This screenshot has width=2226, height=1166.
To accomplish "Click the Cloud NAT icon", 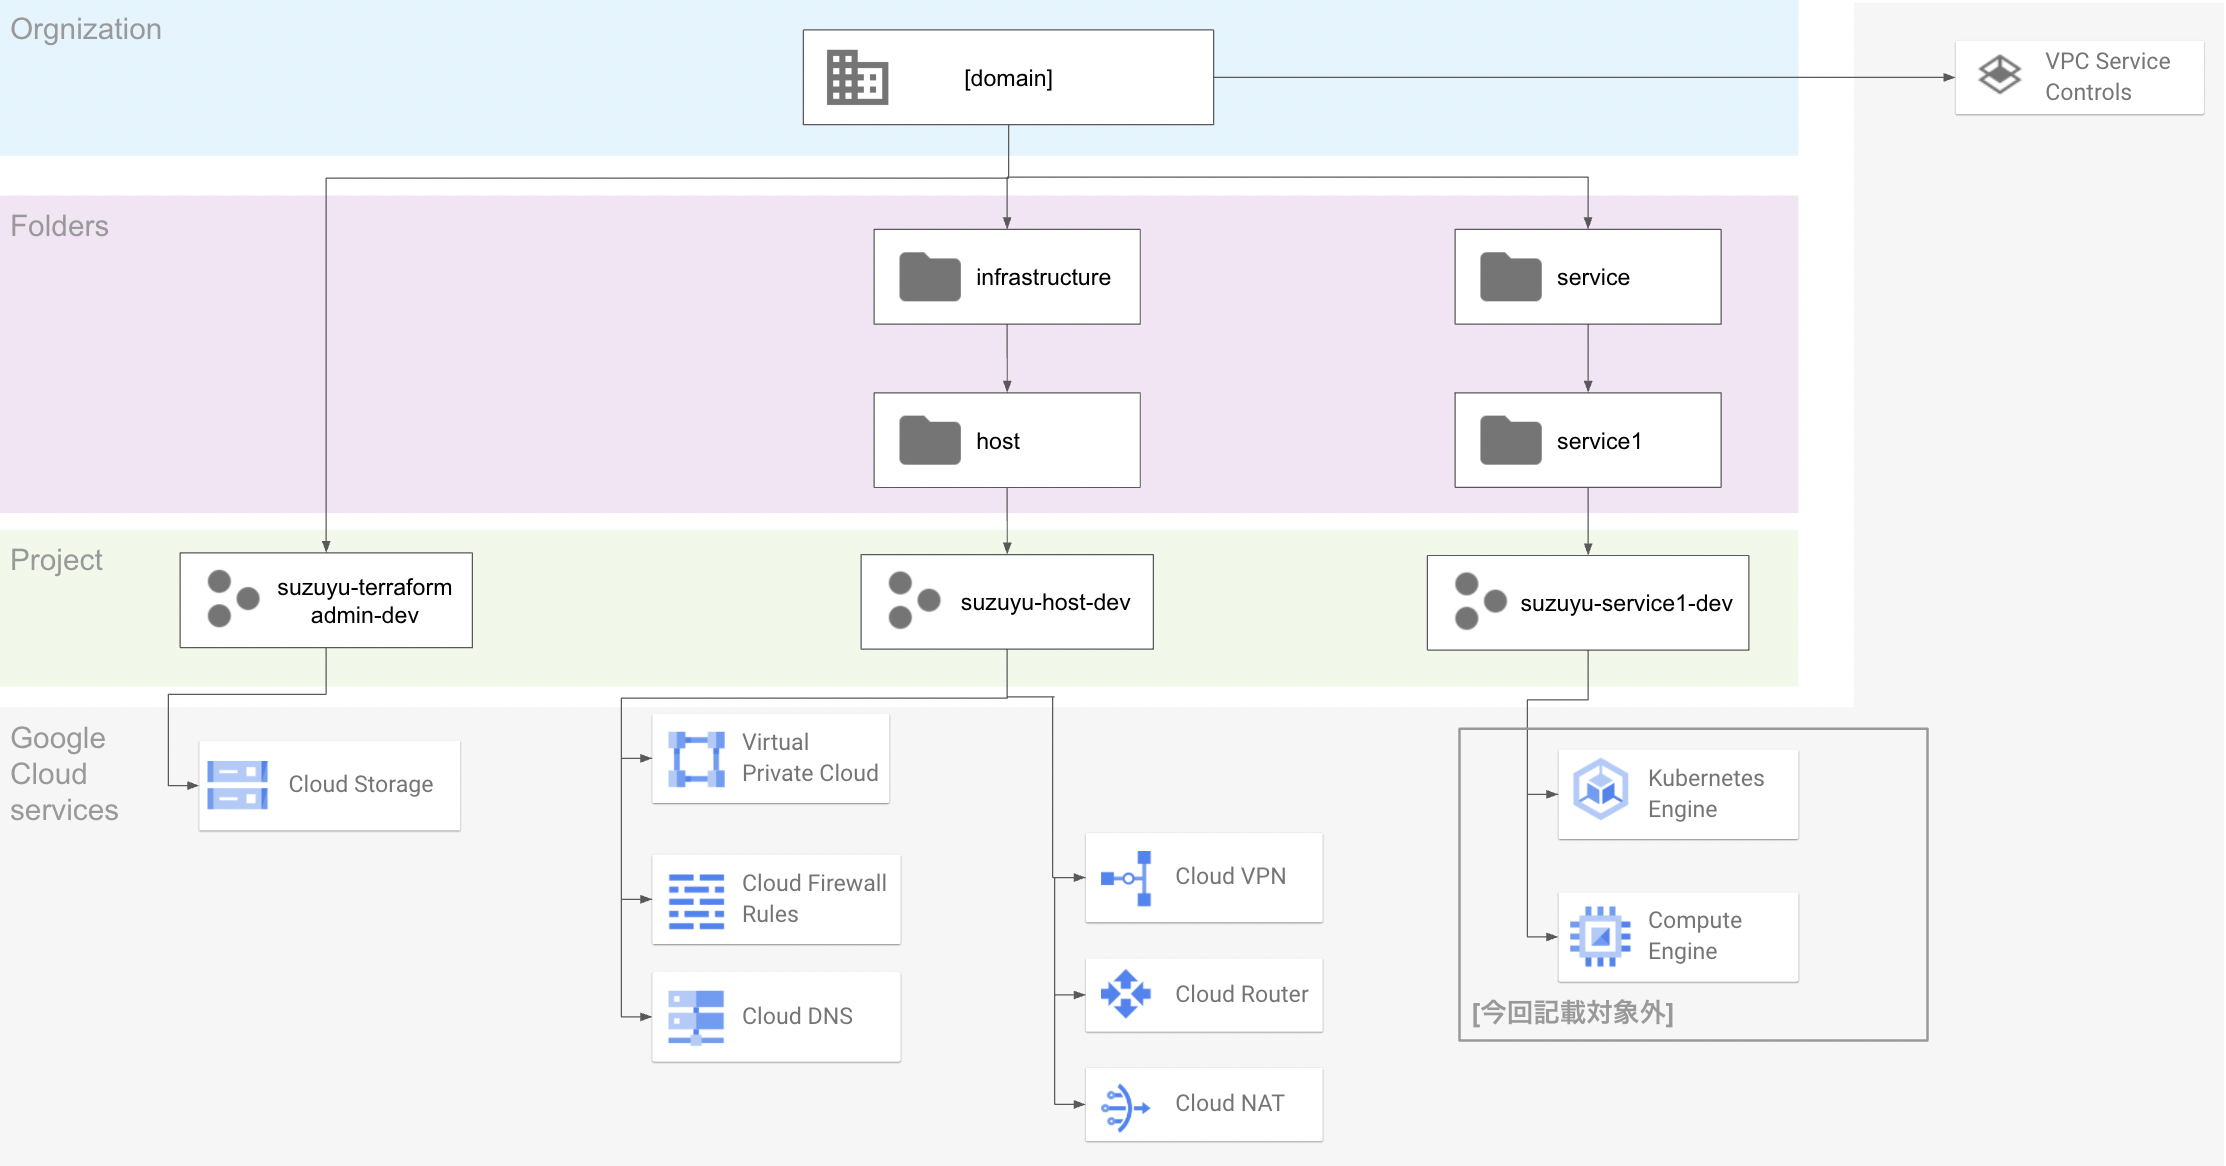I will click(1125, 1107).
